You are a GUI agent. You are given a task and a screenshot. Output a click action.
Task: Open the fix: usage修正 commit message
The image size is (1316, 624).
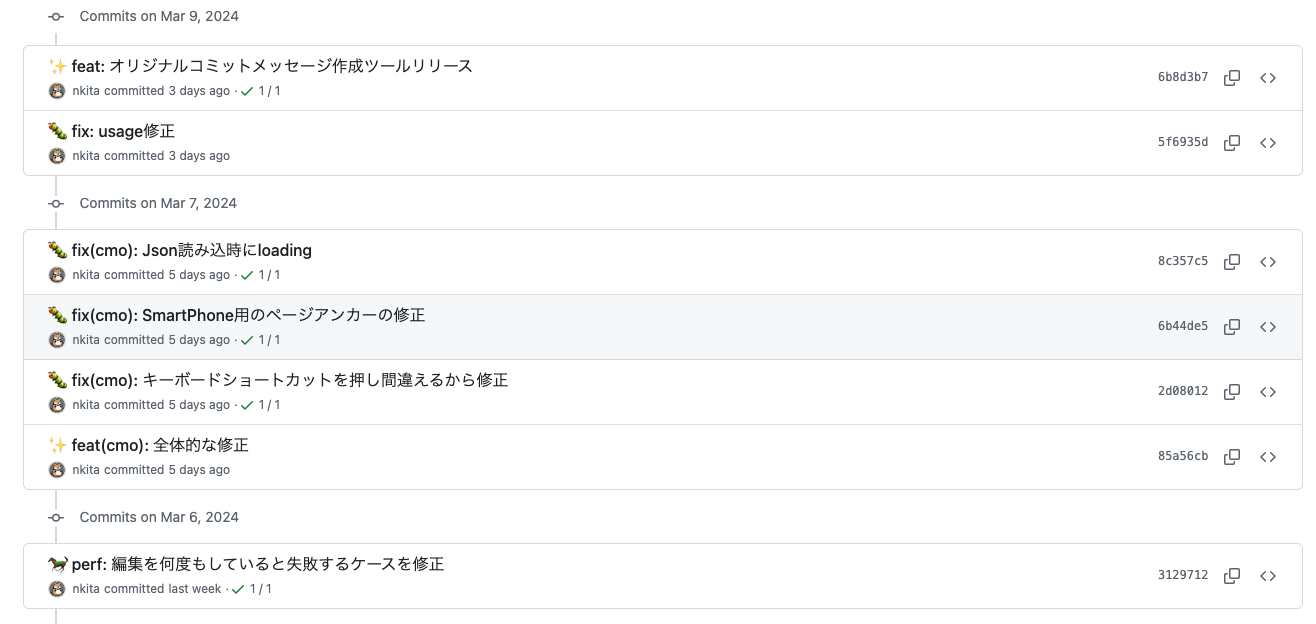click(x=122, y=130)
